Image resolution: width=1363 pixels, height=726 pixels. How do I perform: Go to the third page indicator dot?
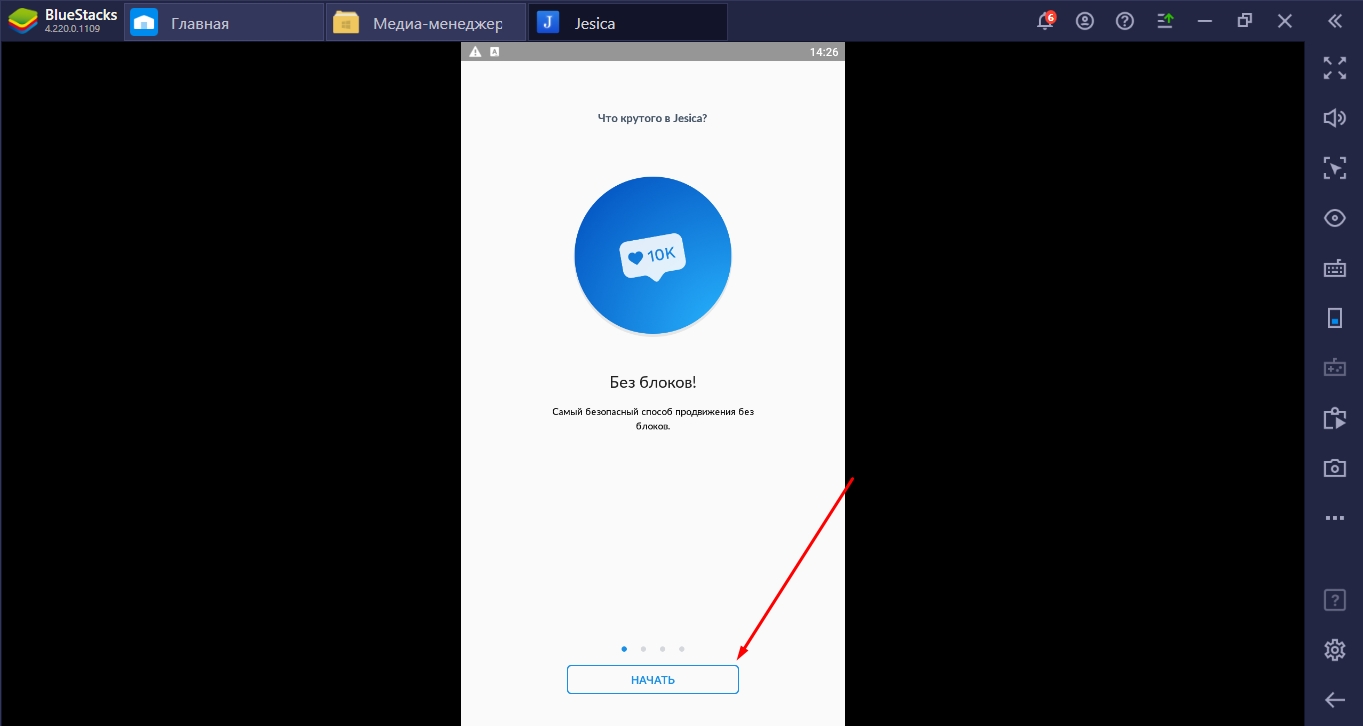click(x=662, y=649)
